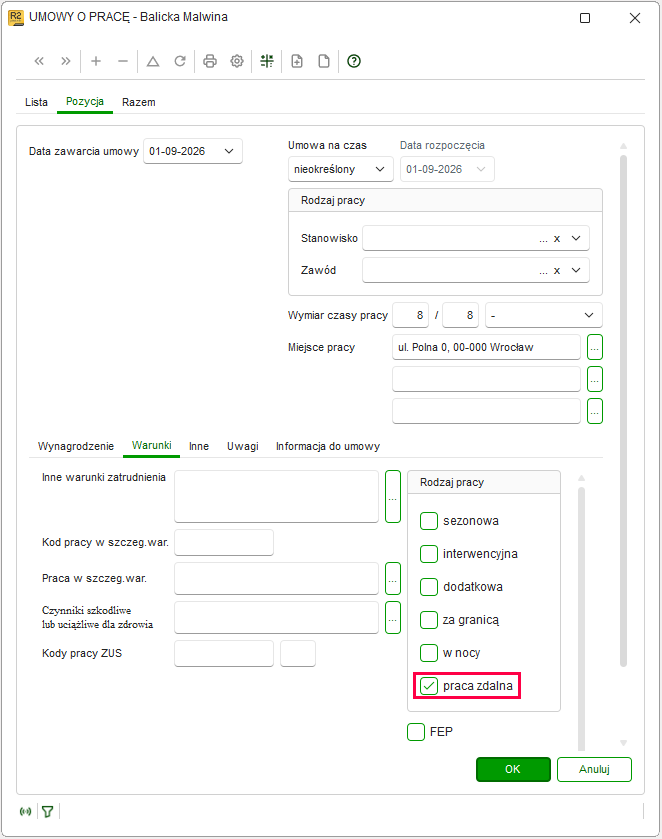Open the ellipsis button for Praca w szczeg.war.

(x=393, y=578)
